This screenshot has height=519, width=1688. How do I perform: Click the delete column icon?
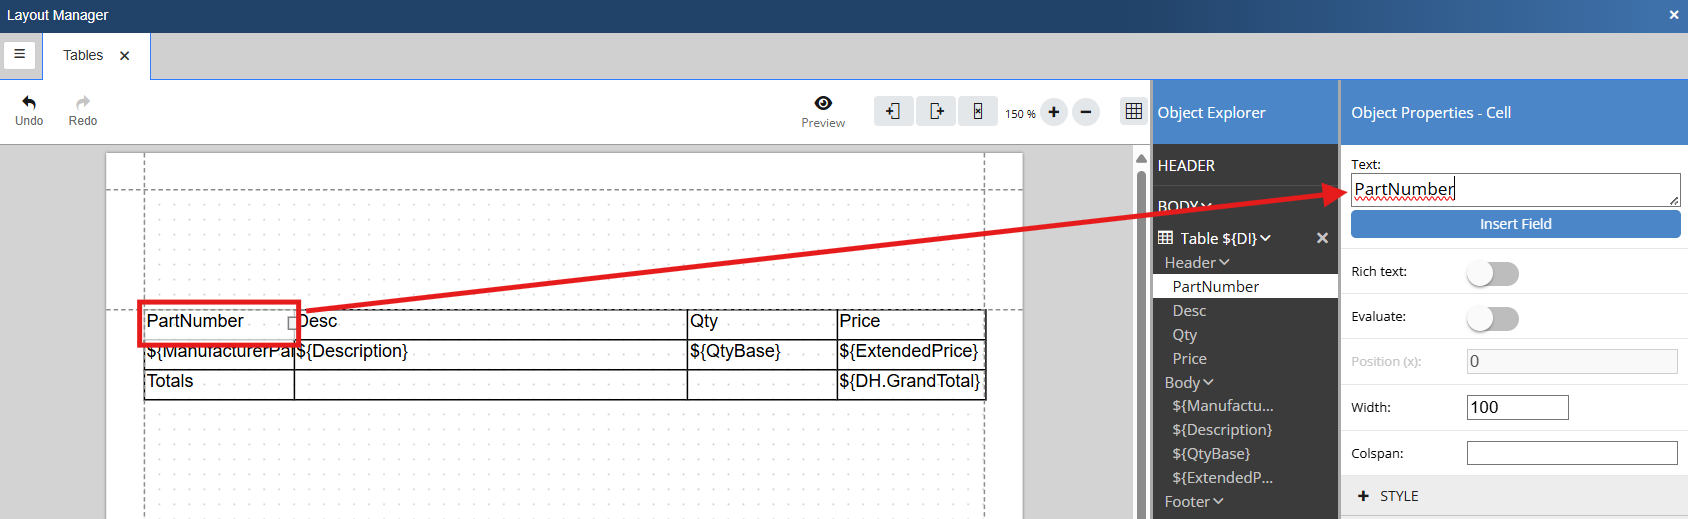978,111
